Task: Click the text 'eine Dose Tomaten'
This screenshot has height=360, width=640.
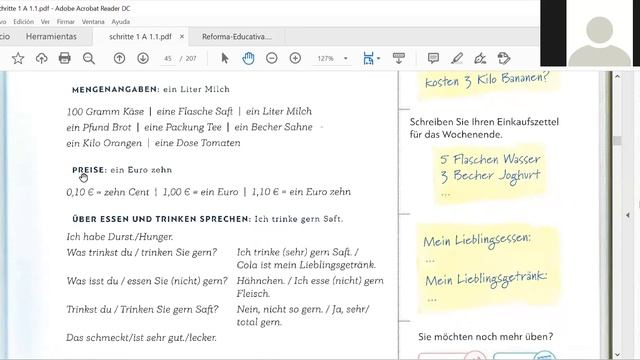Action: pyautogui.click(x=198, y=143)
